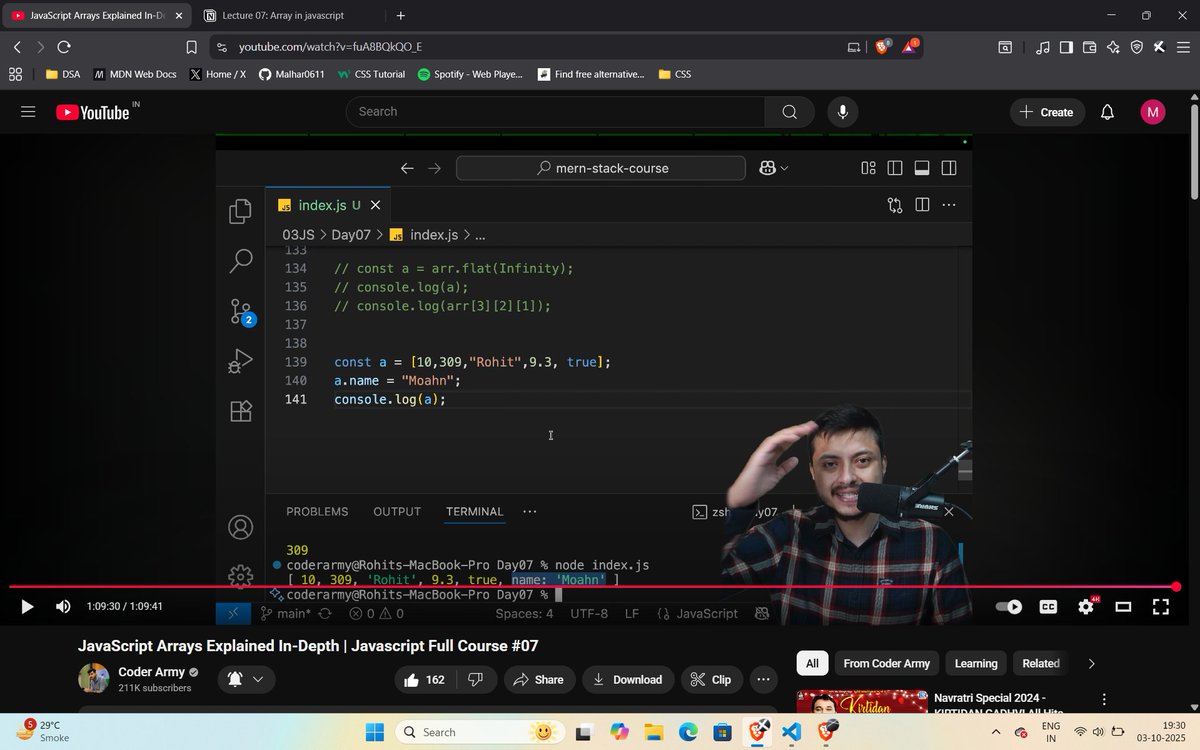Toggle closed captions with CC button
The height and width of the screenshot is (750, 1200).
pos(1048,606)
